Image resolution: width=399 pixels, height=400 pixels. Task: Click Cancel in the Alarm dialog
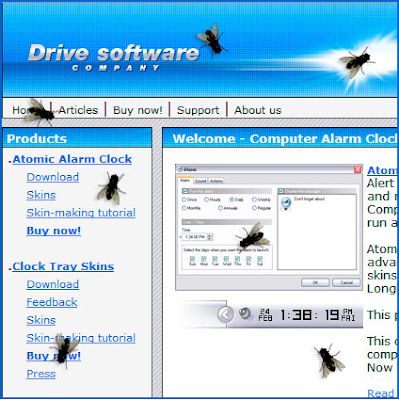click(346, 282)
